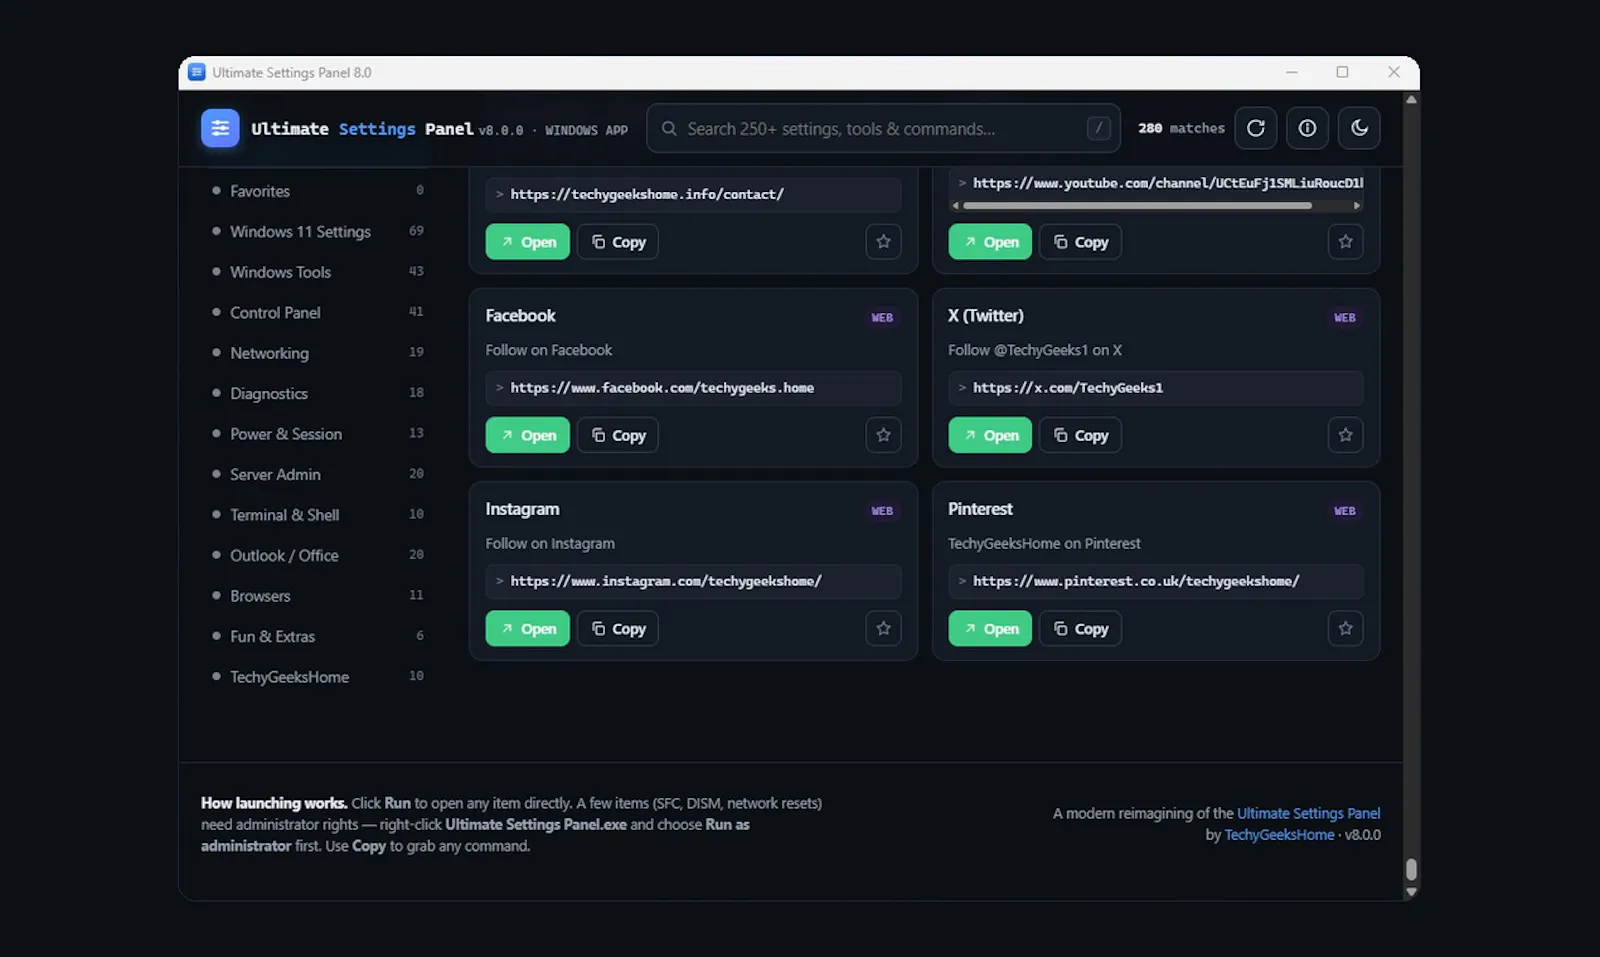Screen dimensions: 1600x957
Task: Star the Instagram card as favorite
Action: tap(883, 629)
